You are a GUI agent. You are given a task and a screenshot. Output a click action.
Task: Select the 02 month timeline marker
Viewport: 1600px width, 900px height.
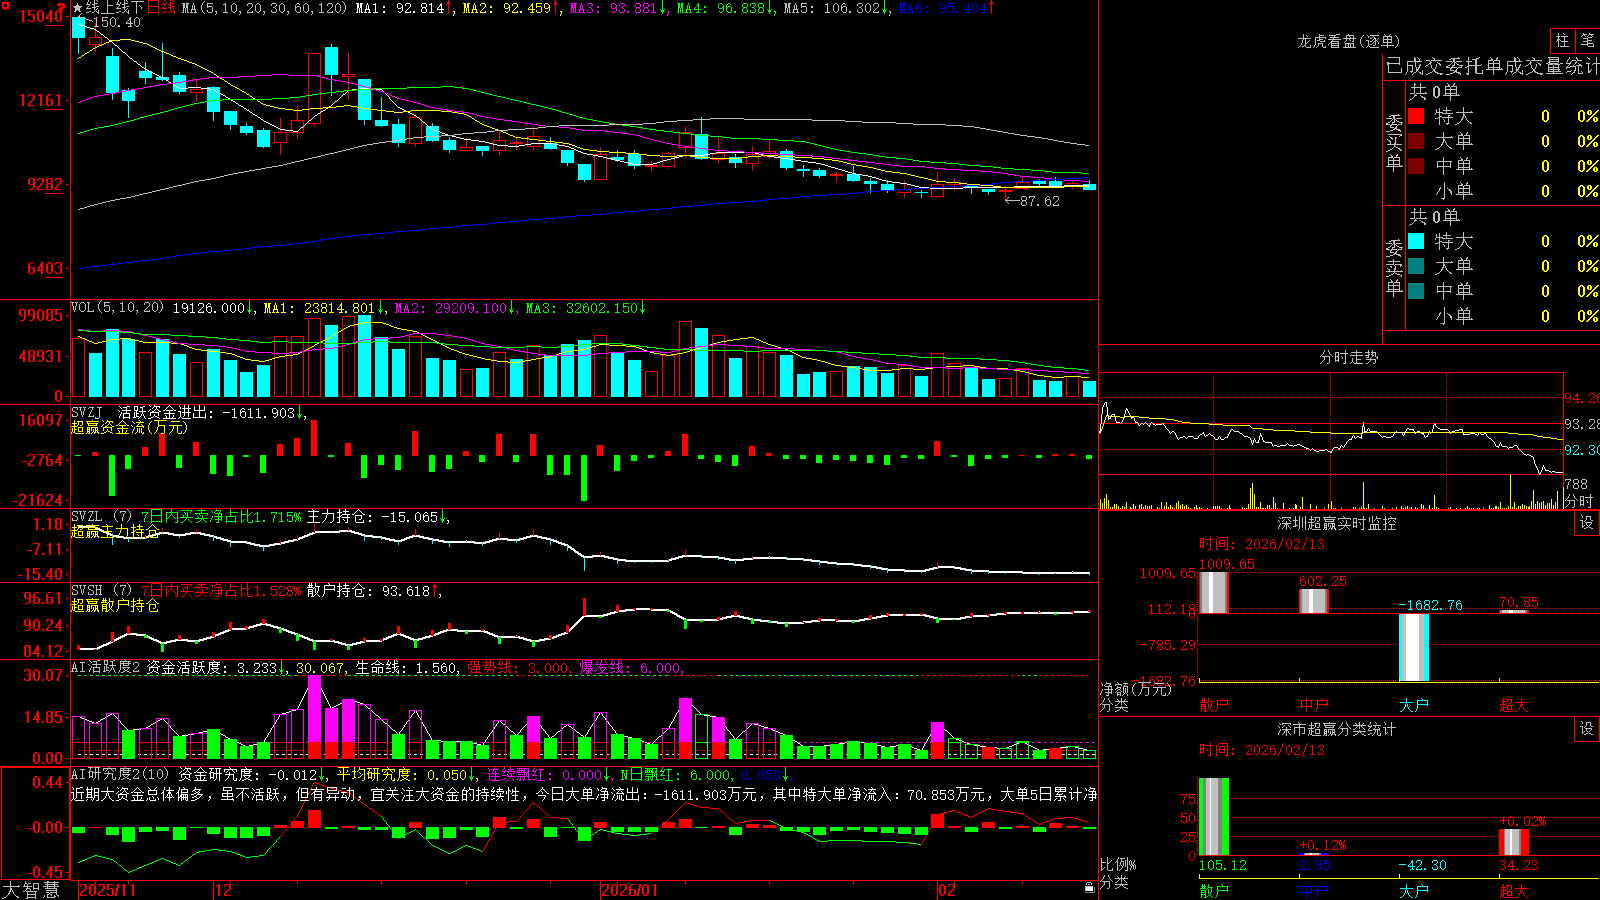(947, 890)
